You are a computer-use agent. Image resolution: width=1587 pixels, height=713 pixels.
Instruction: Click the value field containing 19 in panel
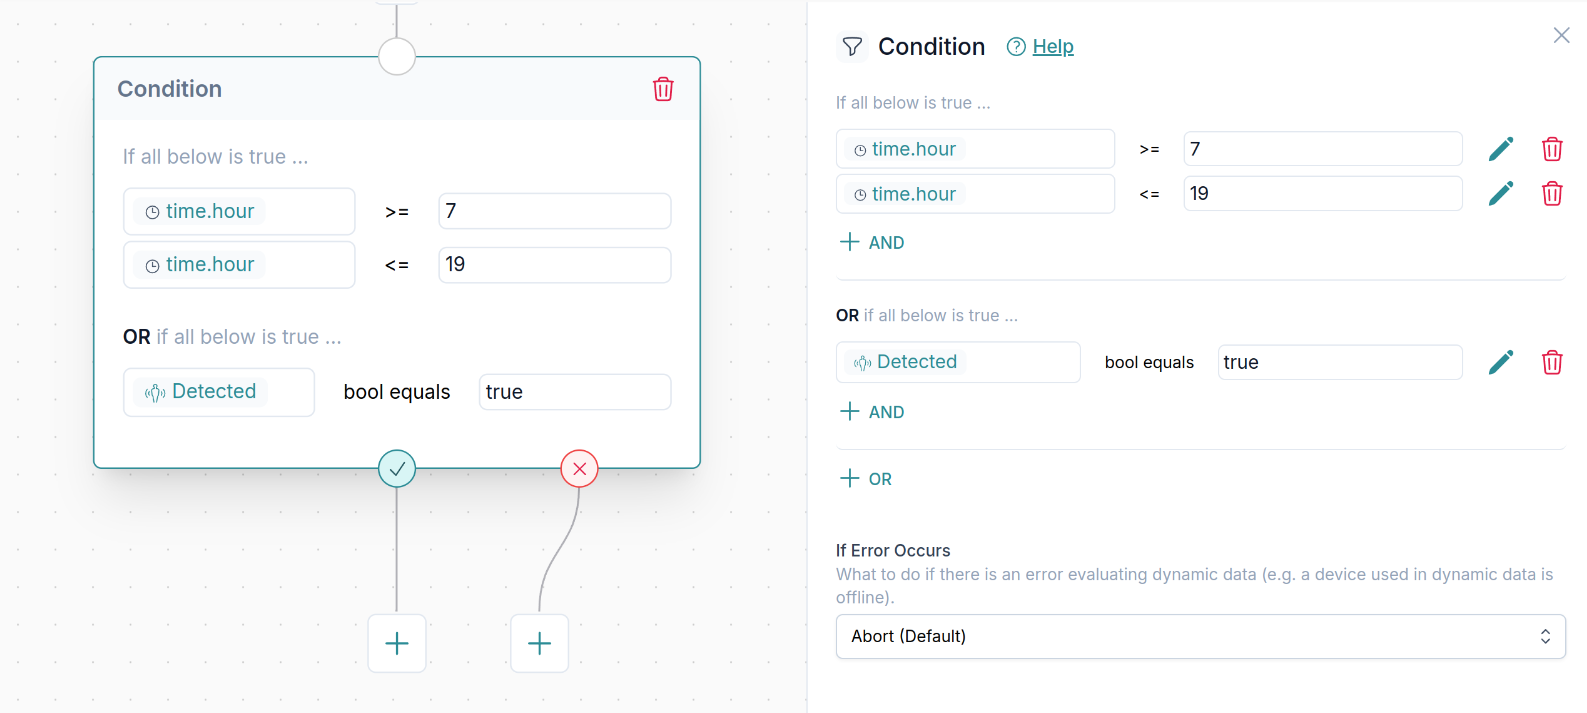click(x=1322, y=193)
